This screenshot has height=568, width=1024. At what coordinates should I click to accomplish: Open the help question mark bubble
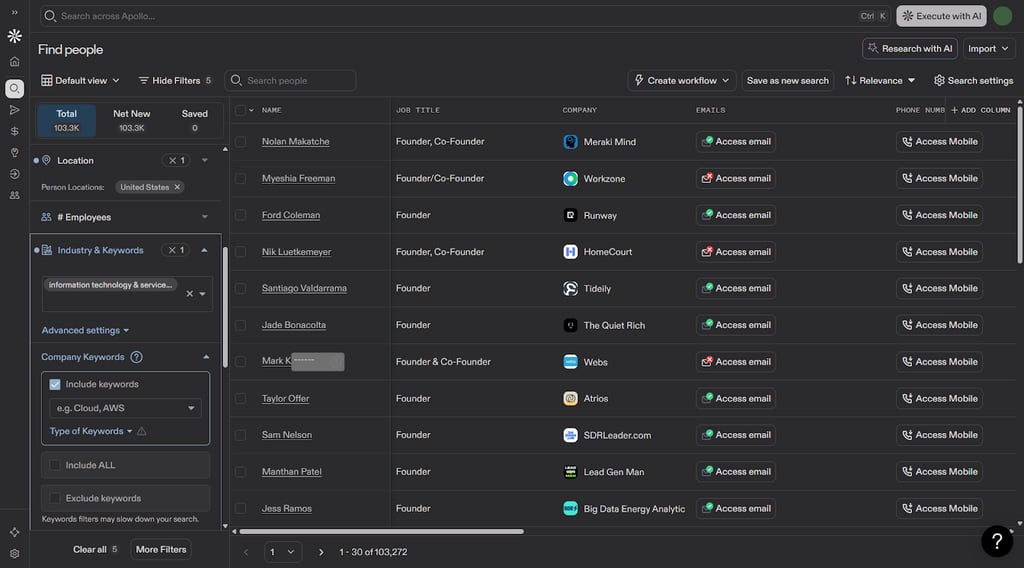point(997,541)
